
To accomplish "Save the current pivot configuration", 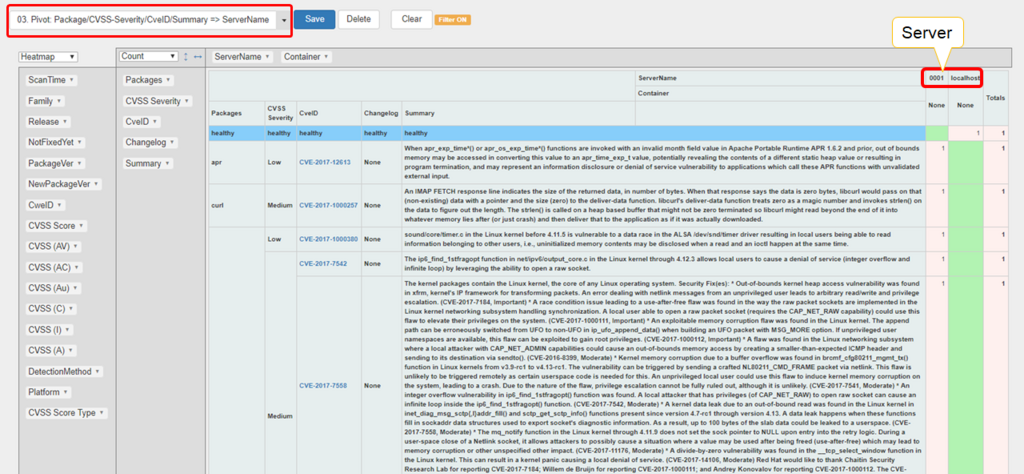I will click(x=314, y=19).
